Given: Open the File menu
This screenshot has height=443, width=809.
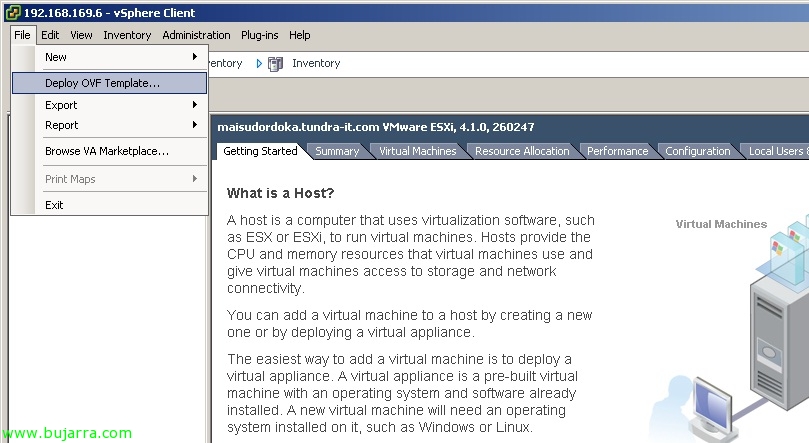Looking at the screenshot, I should click(22, 35).
